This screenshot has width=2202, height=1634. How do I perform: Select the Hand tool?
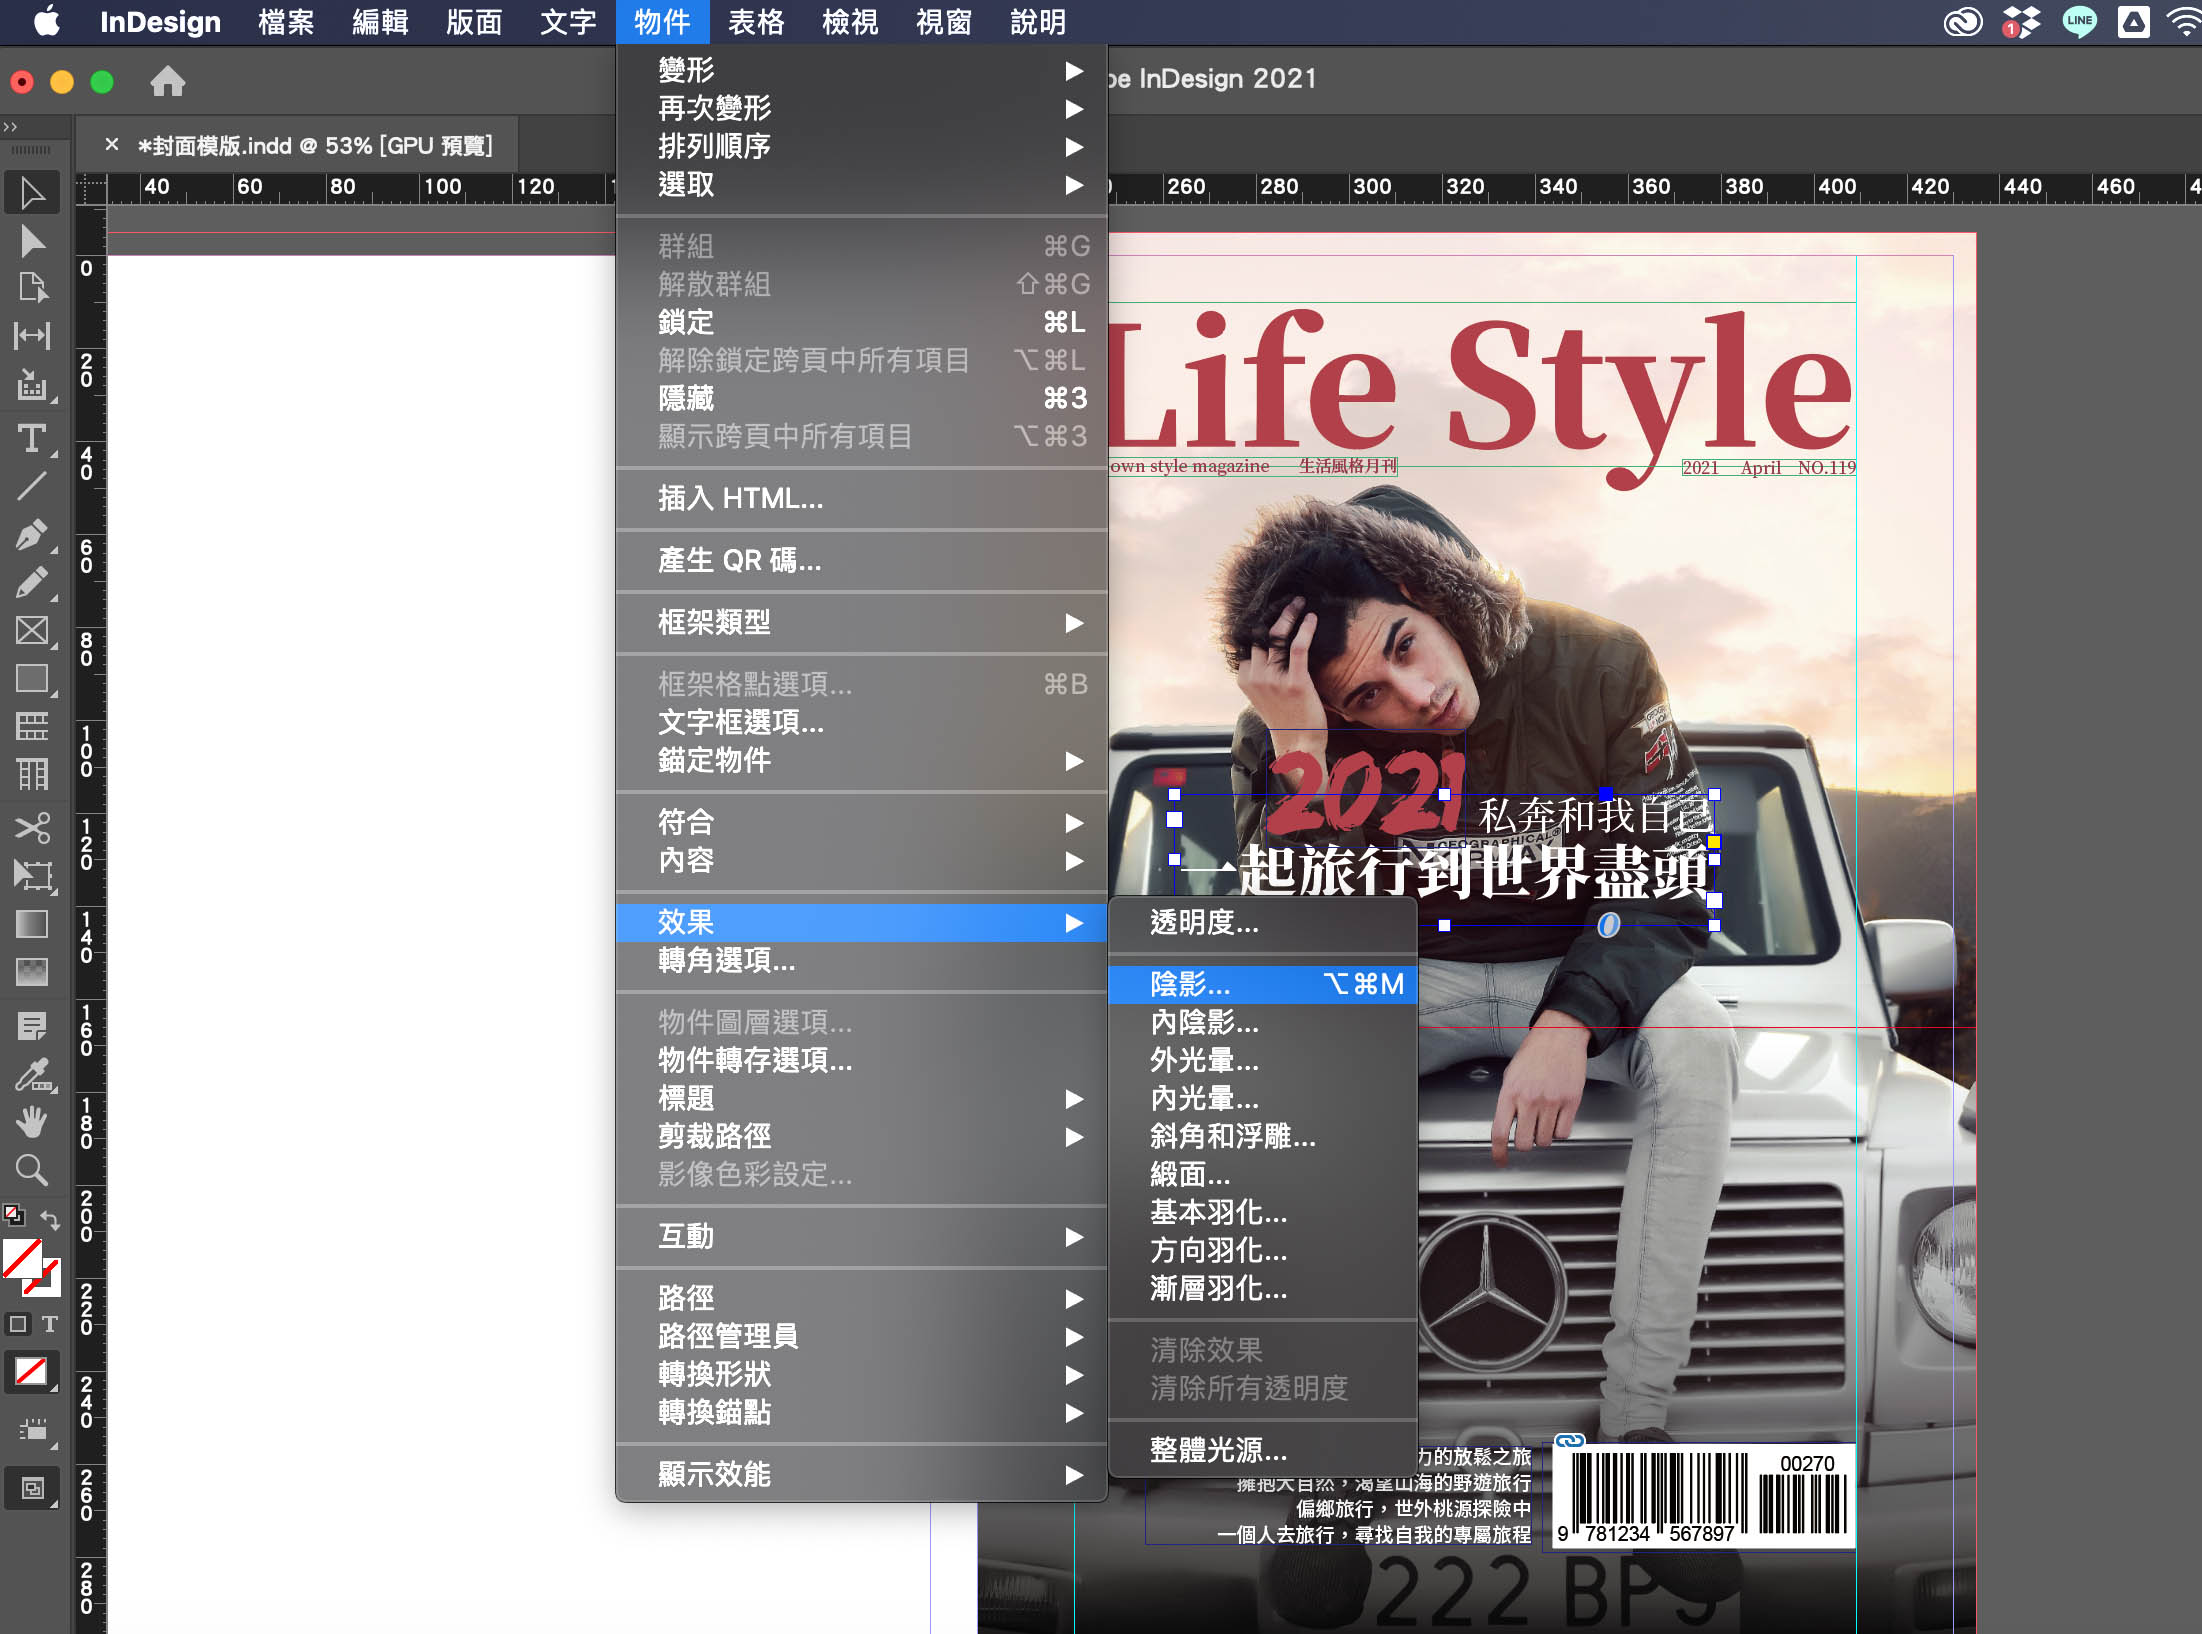tap(32, 1122)
